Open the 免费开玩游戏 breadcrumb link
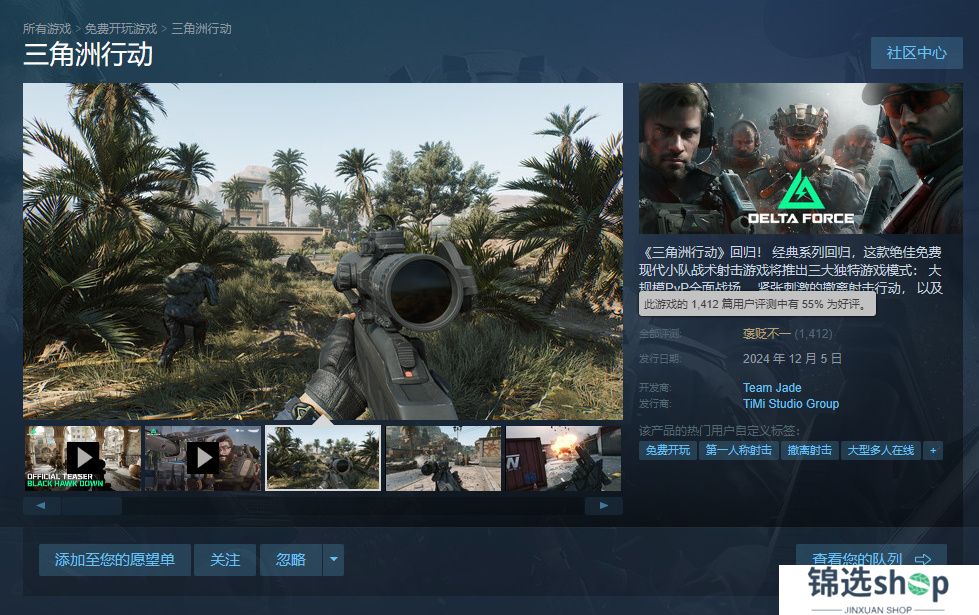Viewport: 979px width, 615px height. pos(121,29)
